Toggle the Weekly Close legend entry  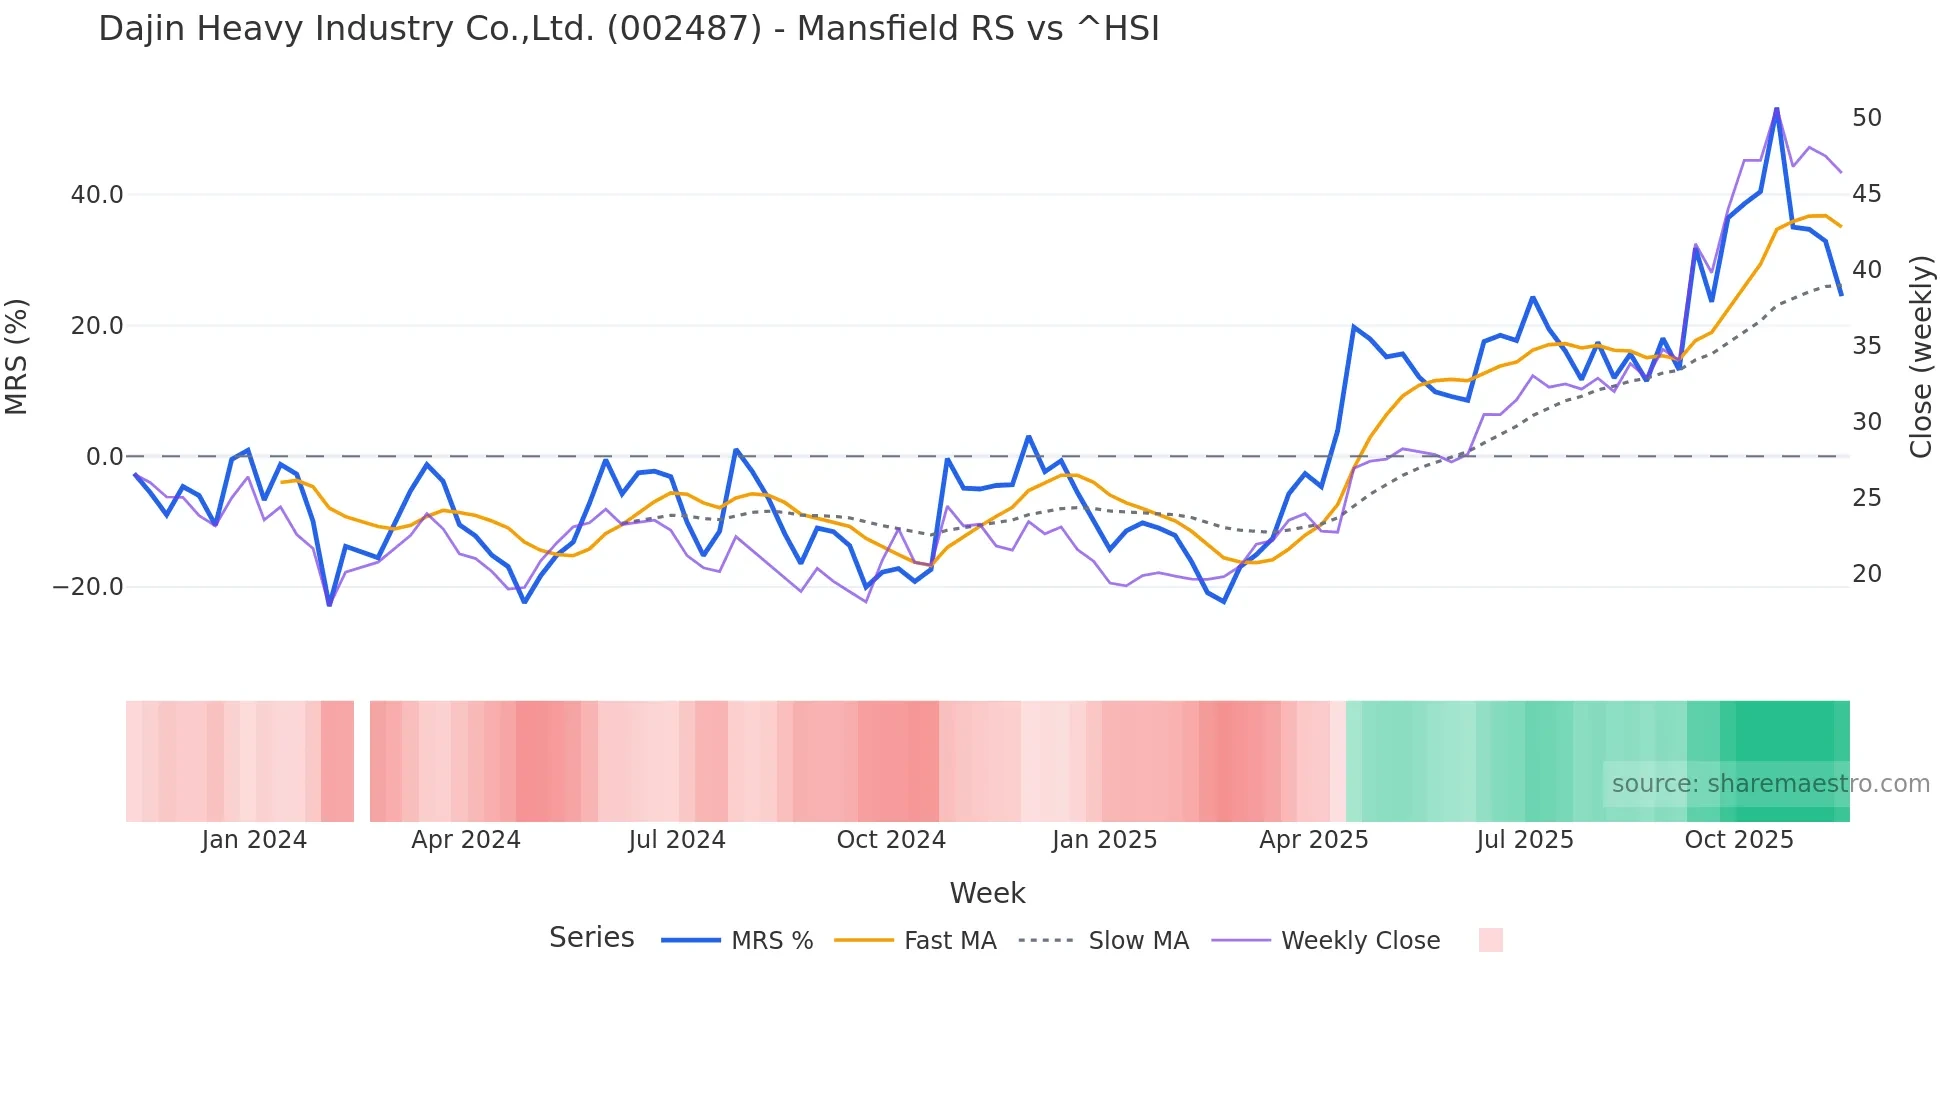click(x=1326, y=941)
